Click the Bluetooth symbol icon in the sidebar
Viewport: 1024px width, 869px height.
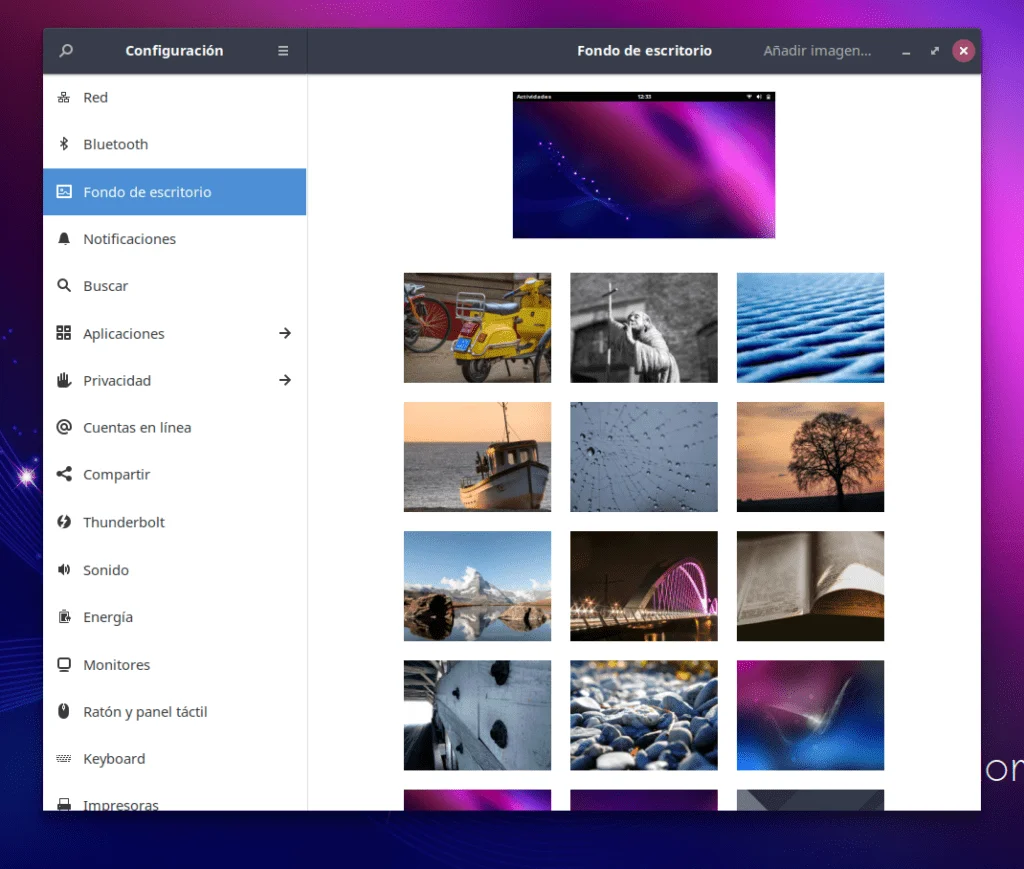pyautogui.click(x=63, y=144)
